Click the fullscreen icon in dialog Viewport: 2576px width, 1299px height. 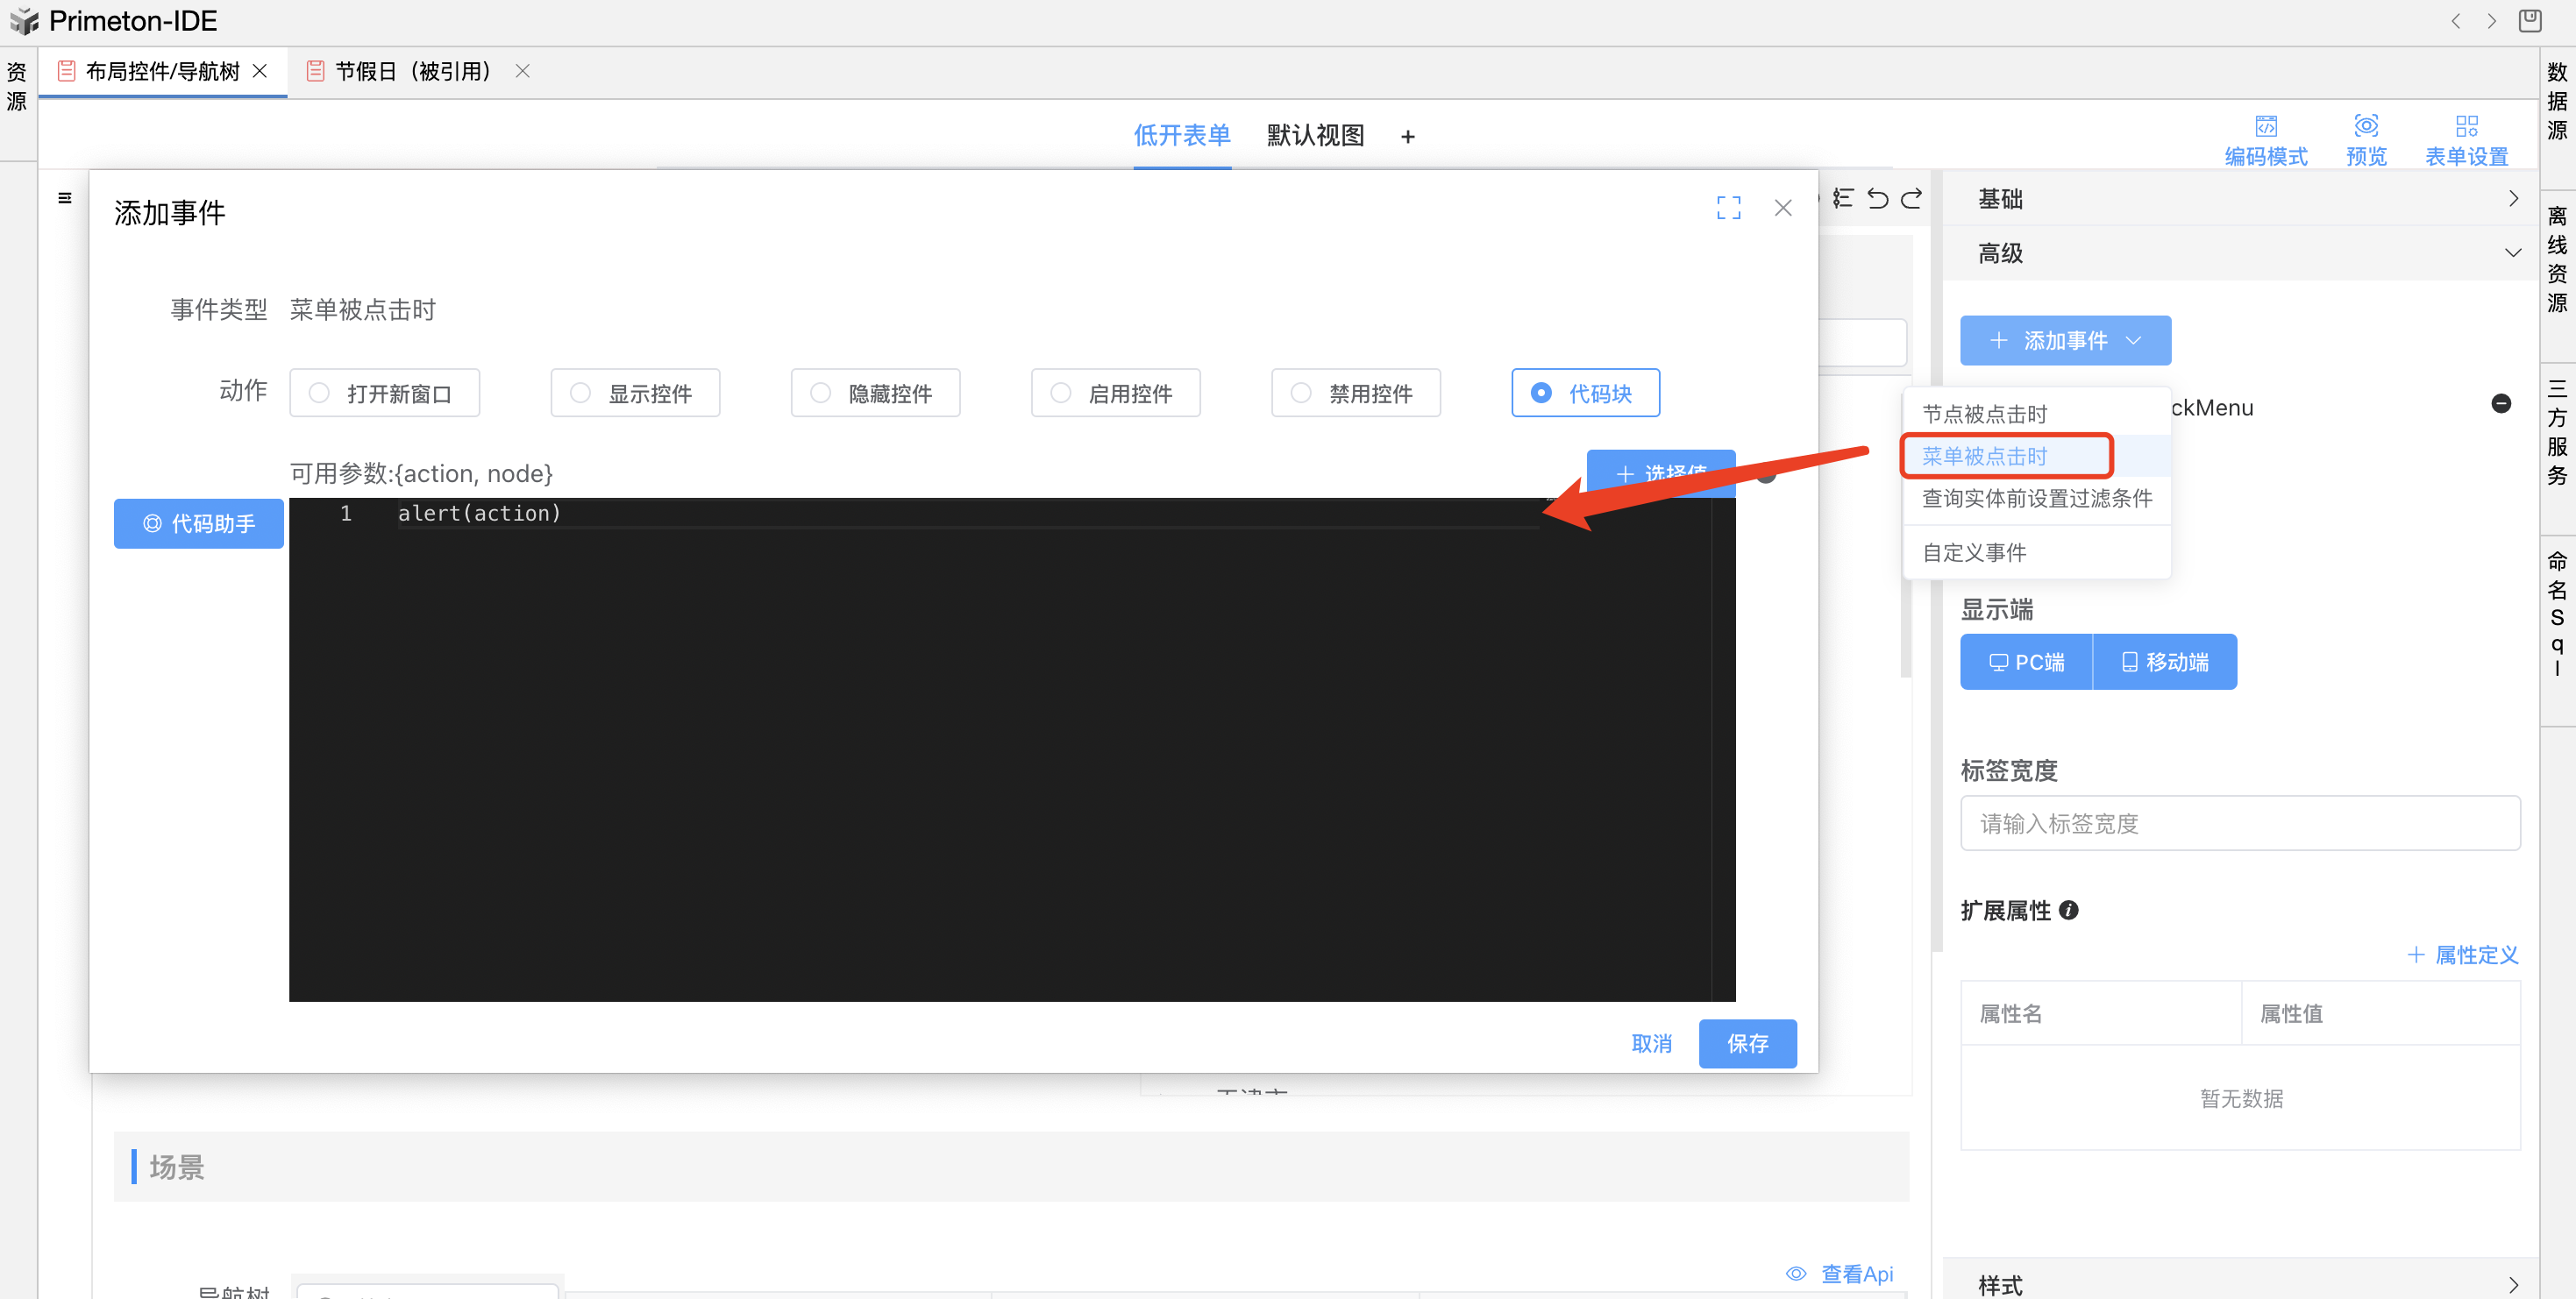point(1728,207)
